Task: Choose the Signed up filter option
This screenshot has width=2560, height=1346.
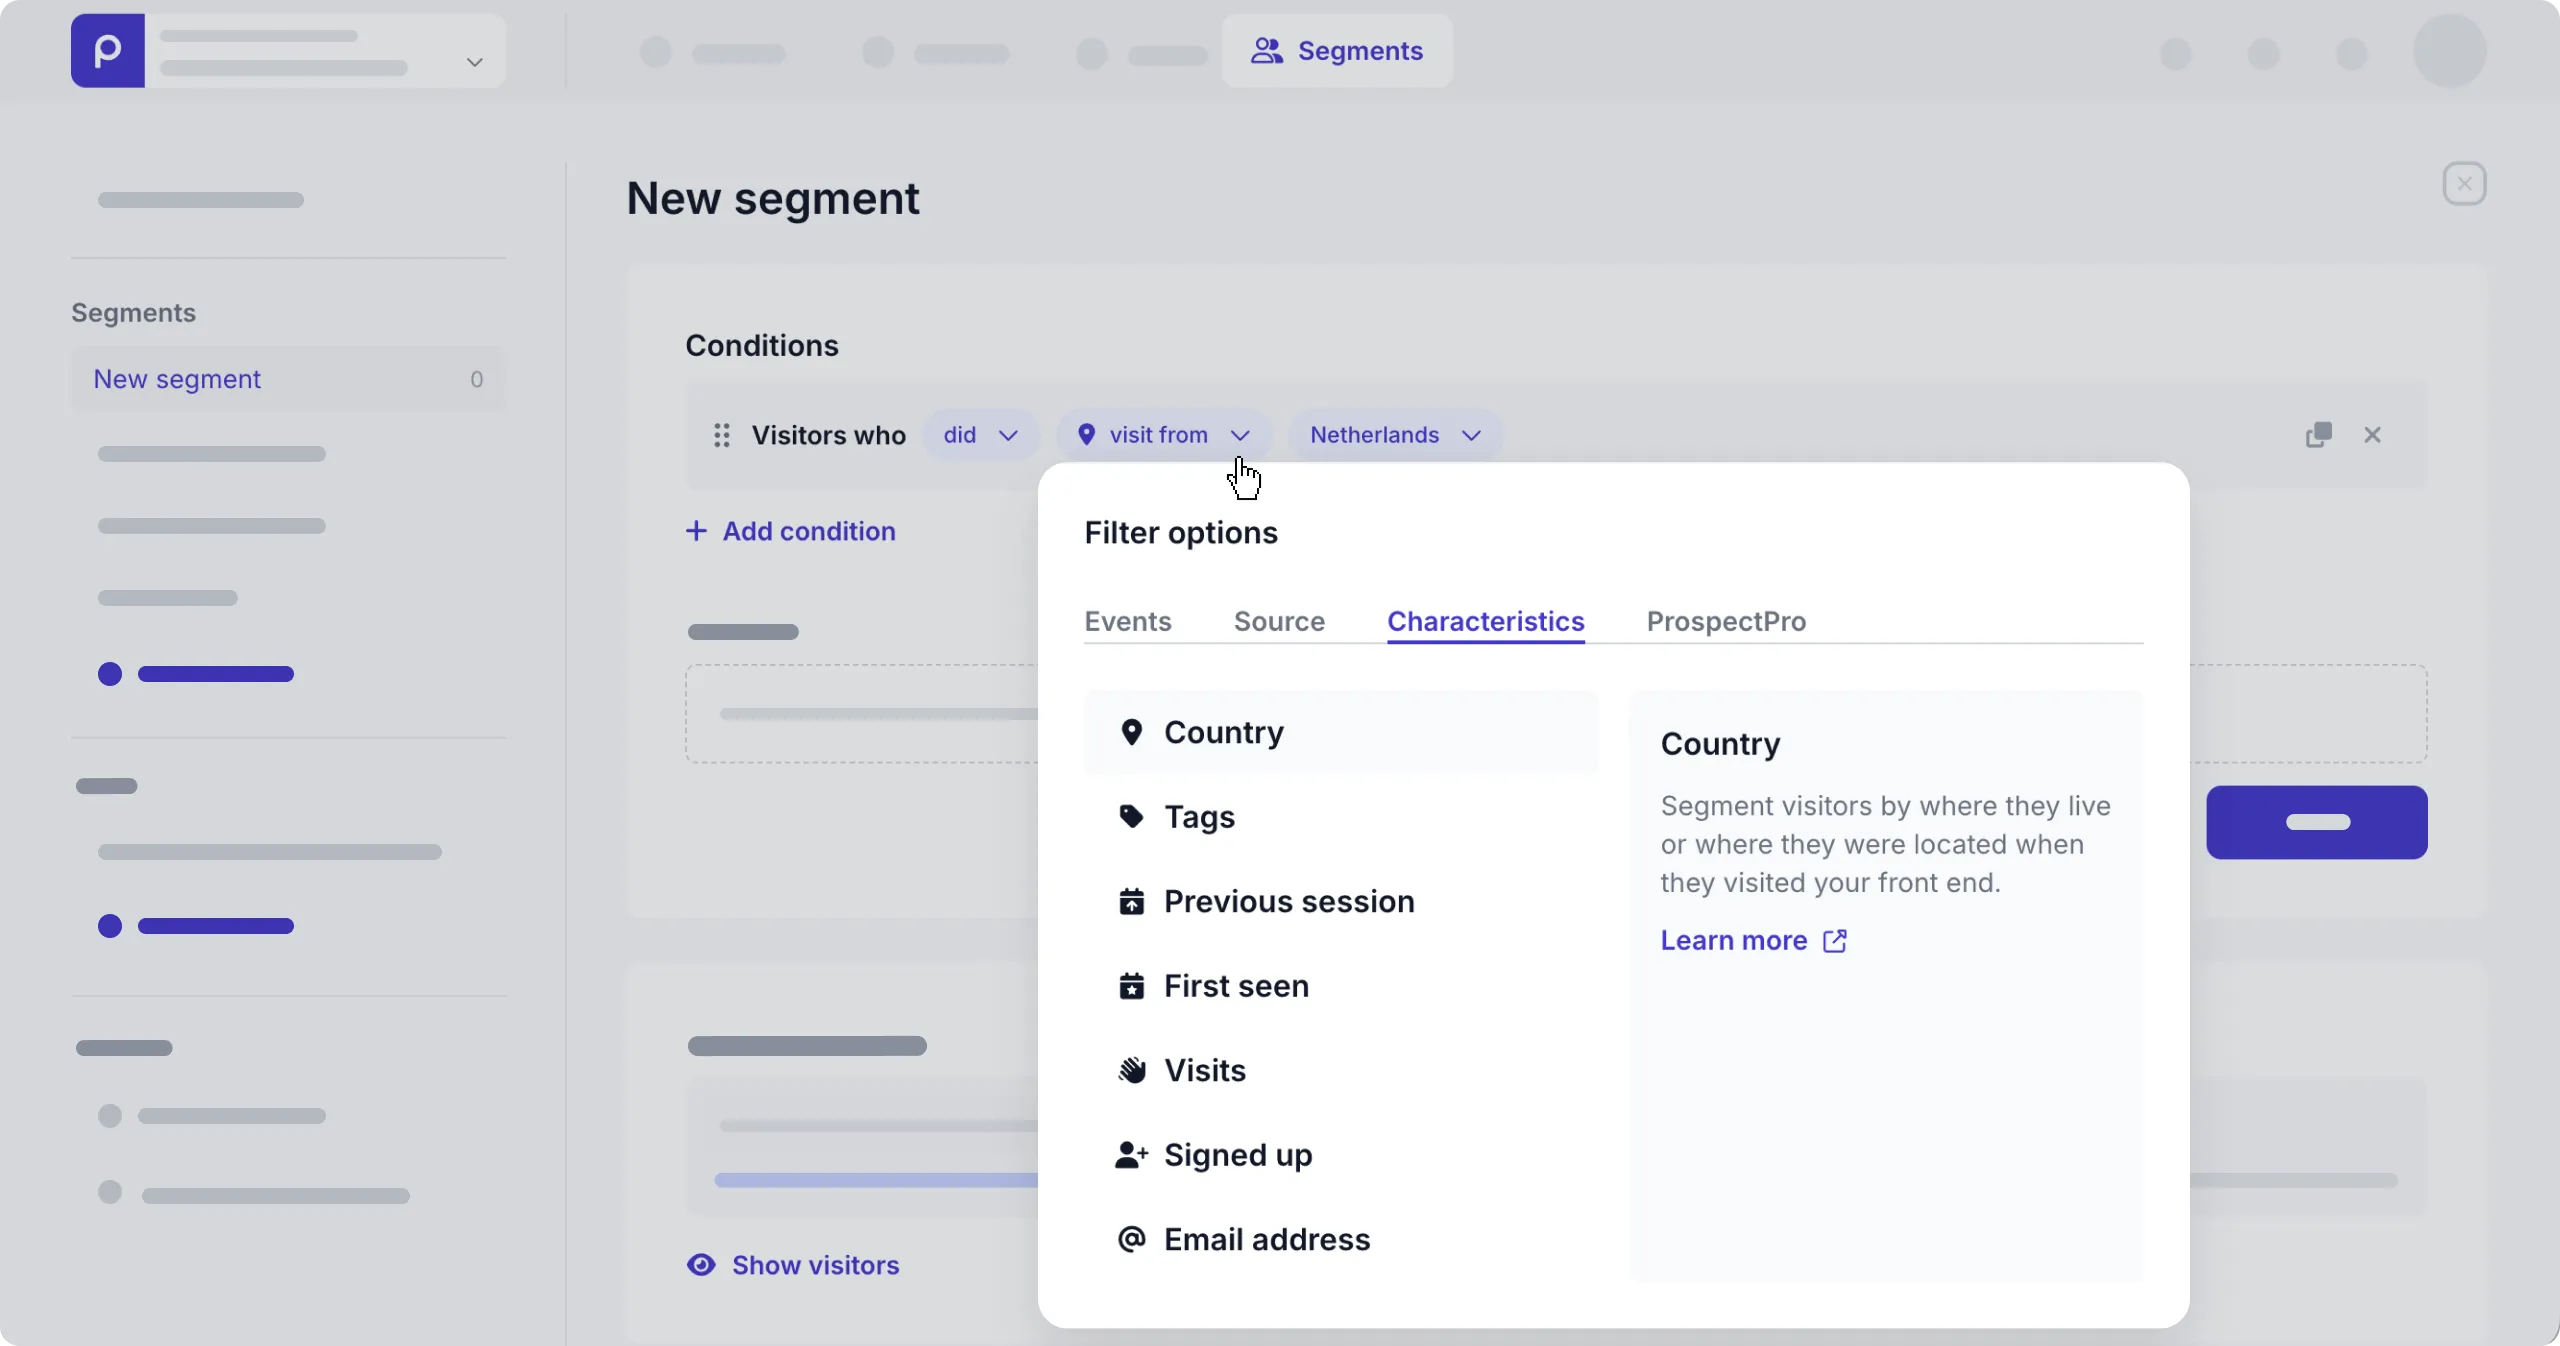Action: pyautogui.click(x=1238, y=1156)
